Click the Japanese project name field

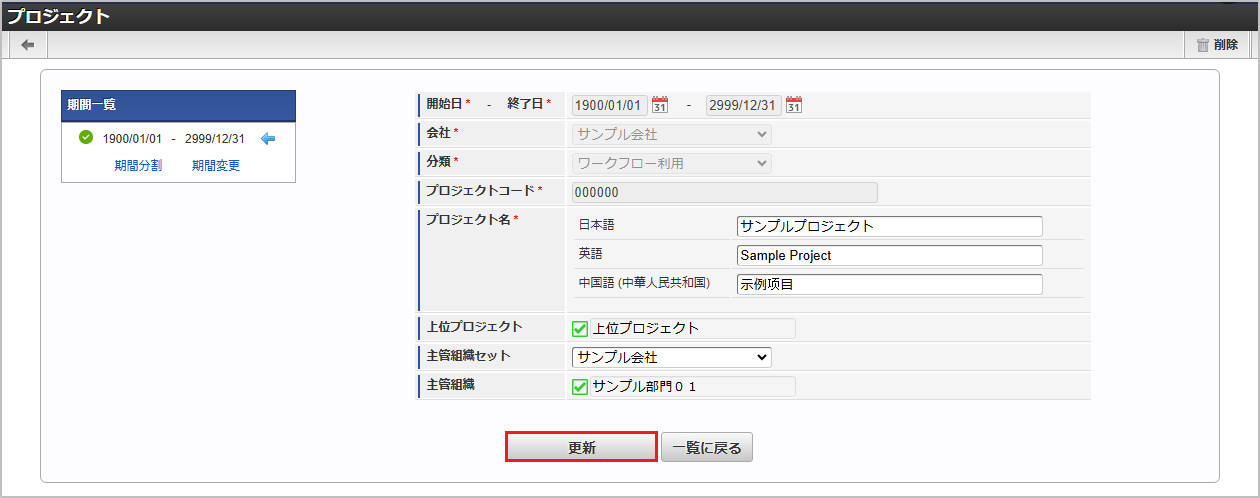pos(889,226)
